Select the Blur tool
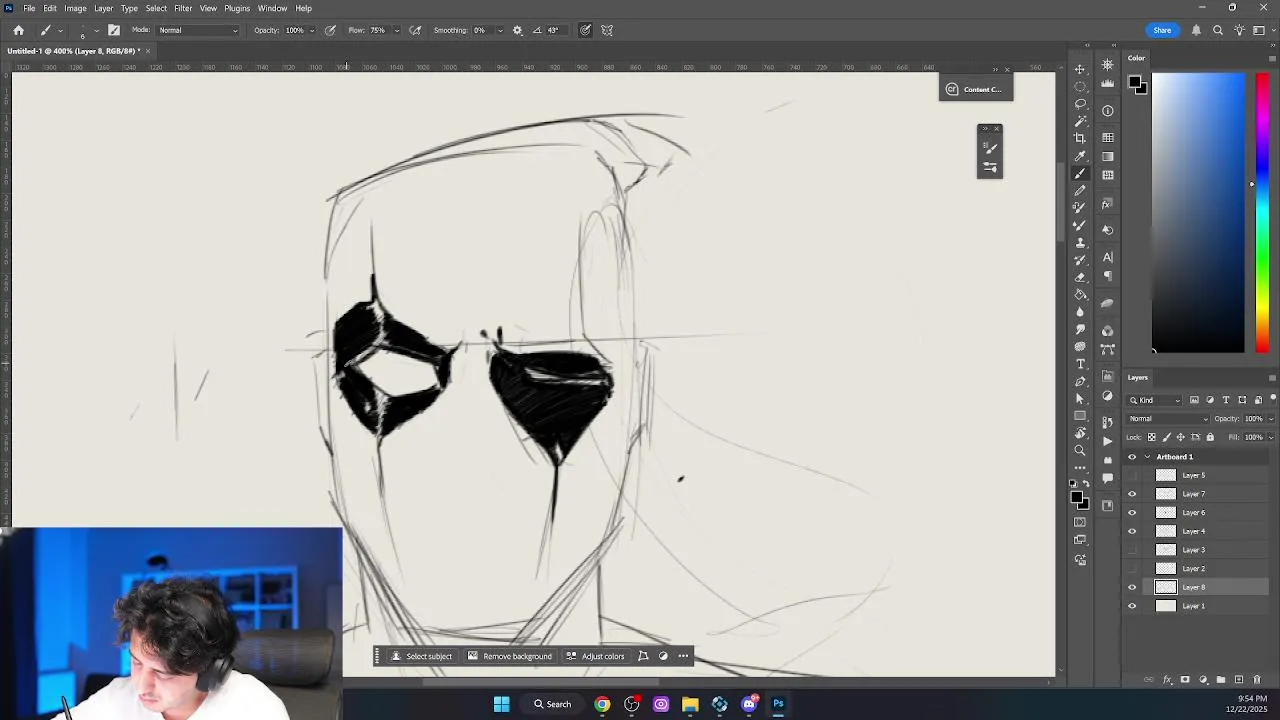The image size is (1280, 720). tap(1080, 312)
